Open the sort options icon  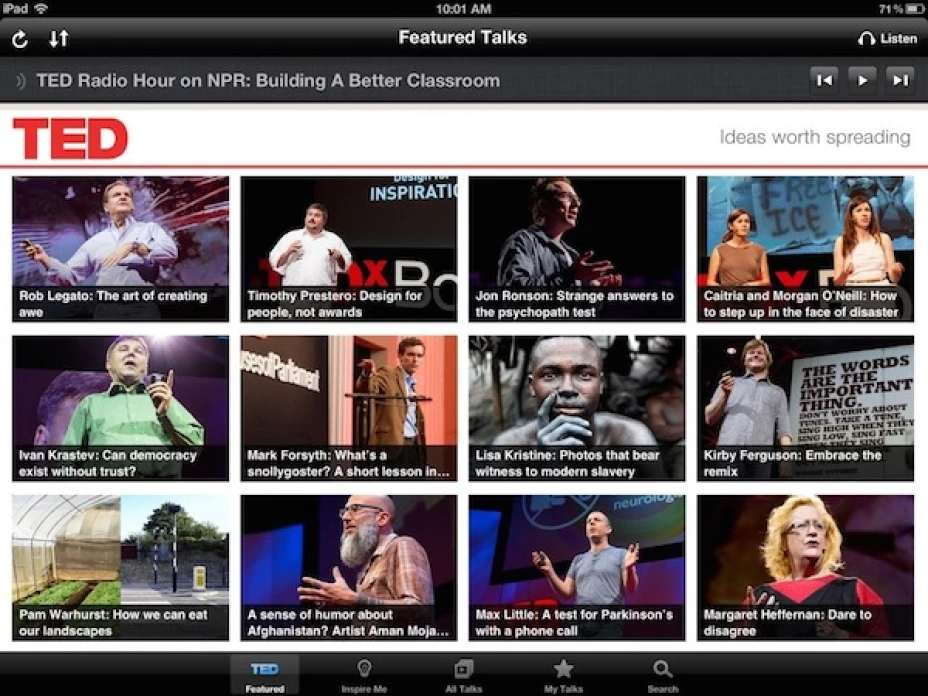[59, 38]
